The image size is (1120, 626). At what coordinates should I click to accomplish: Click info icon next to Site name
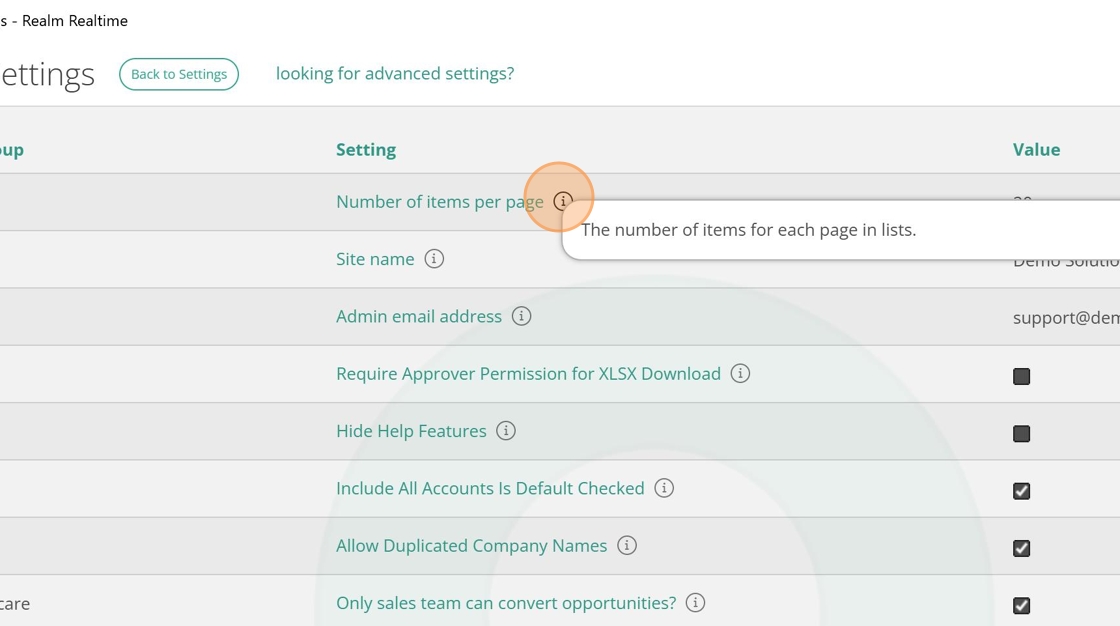tap(434, 259)
